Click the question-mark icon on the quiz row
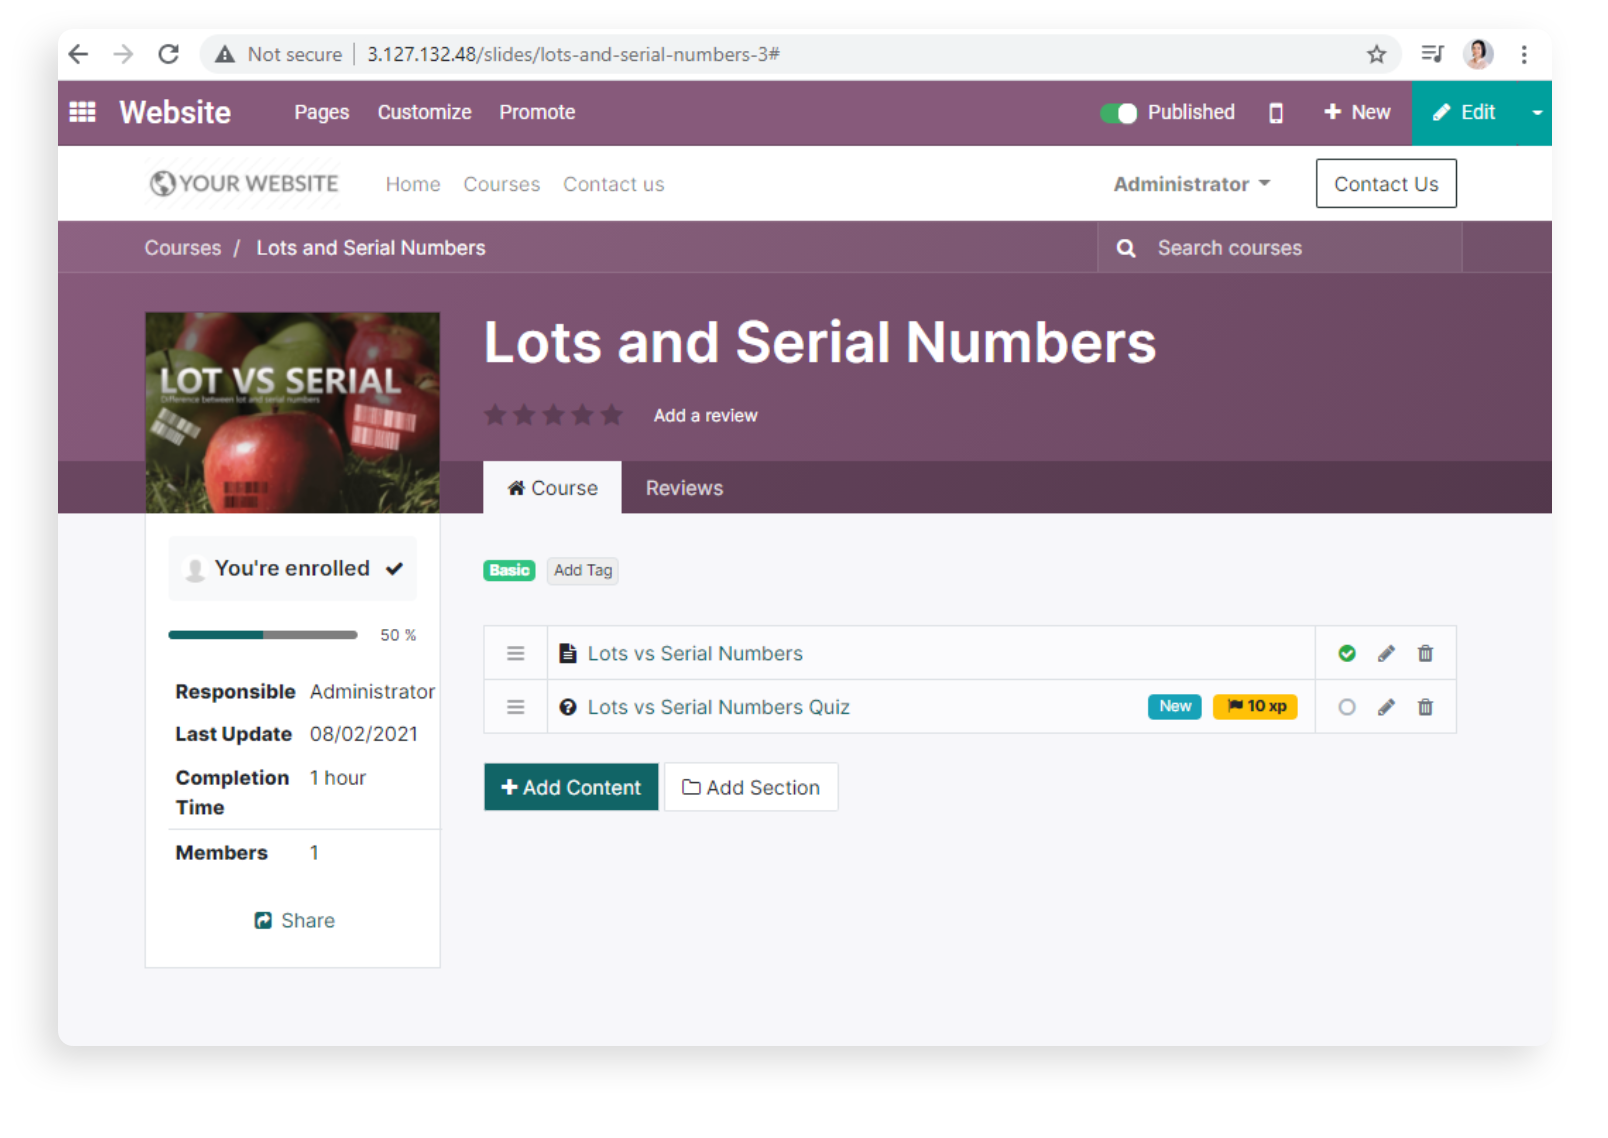This screenshot has width=1608, height=1138. click(x=568, y=707)
